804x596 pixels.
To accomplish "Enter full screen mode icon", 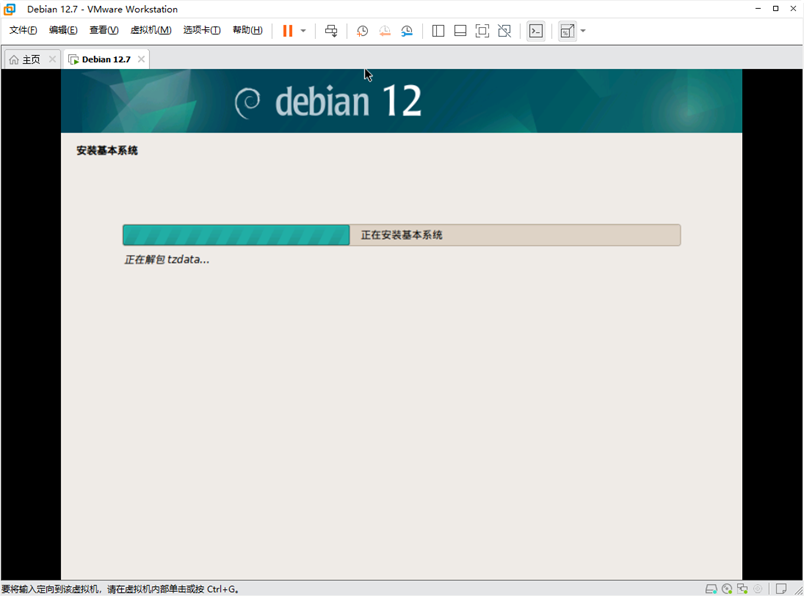I will click(482, 31).
